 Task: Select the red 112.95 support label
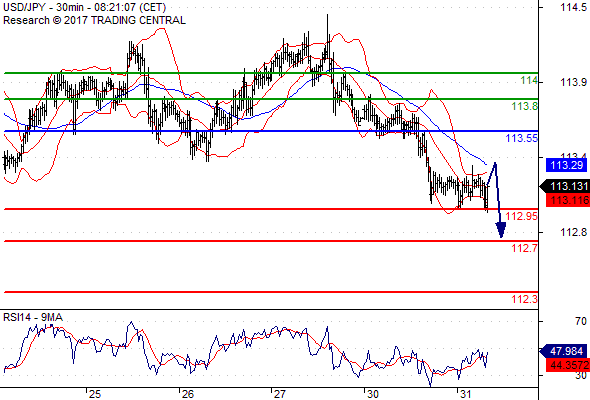tap(522, 216)
